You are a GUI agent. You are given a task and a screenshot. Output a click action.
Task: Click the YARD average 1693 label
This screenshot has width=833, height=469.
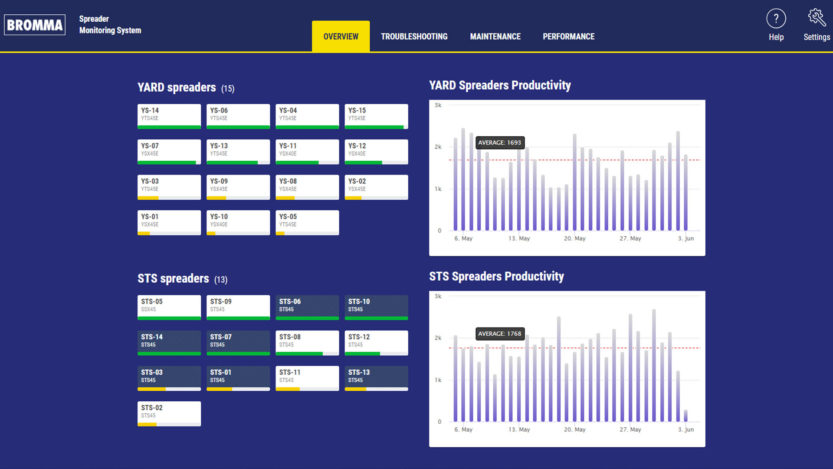pos(498,143)
